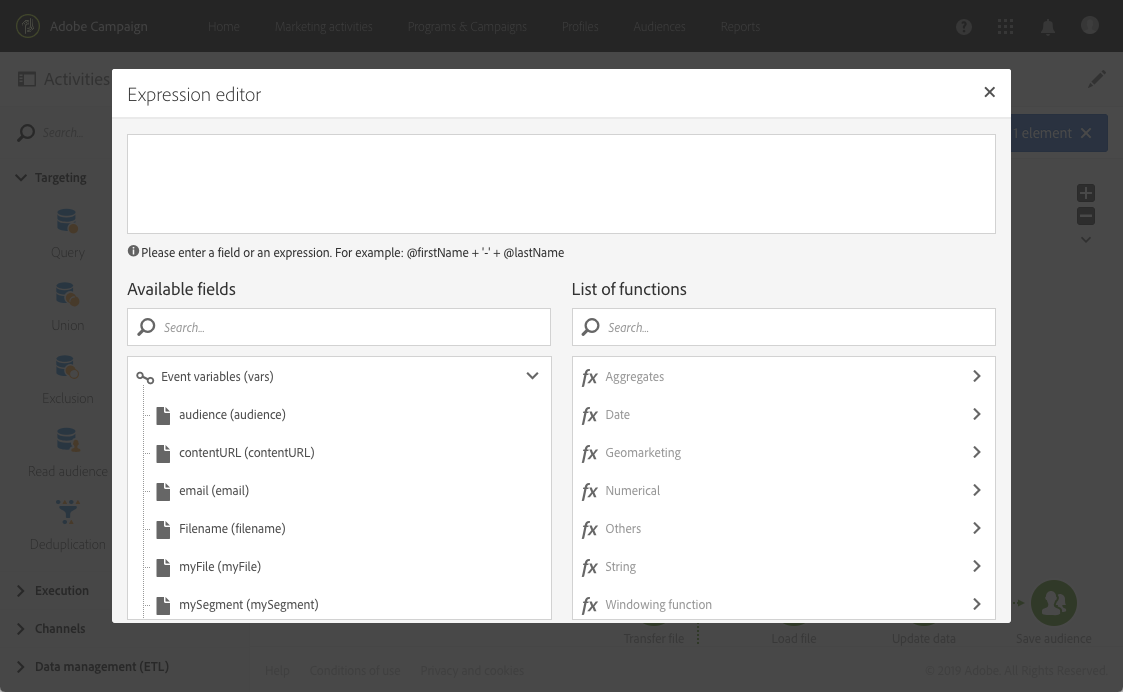
Task: Click the fx icon beside Others
Action: tap(590, 529)
